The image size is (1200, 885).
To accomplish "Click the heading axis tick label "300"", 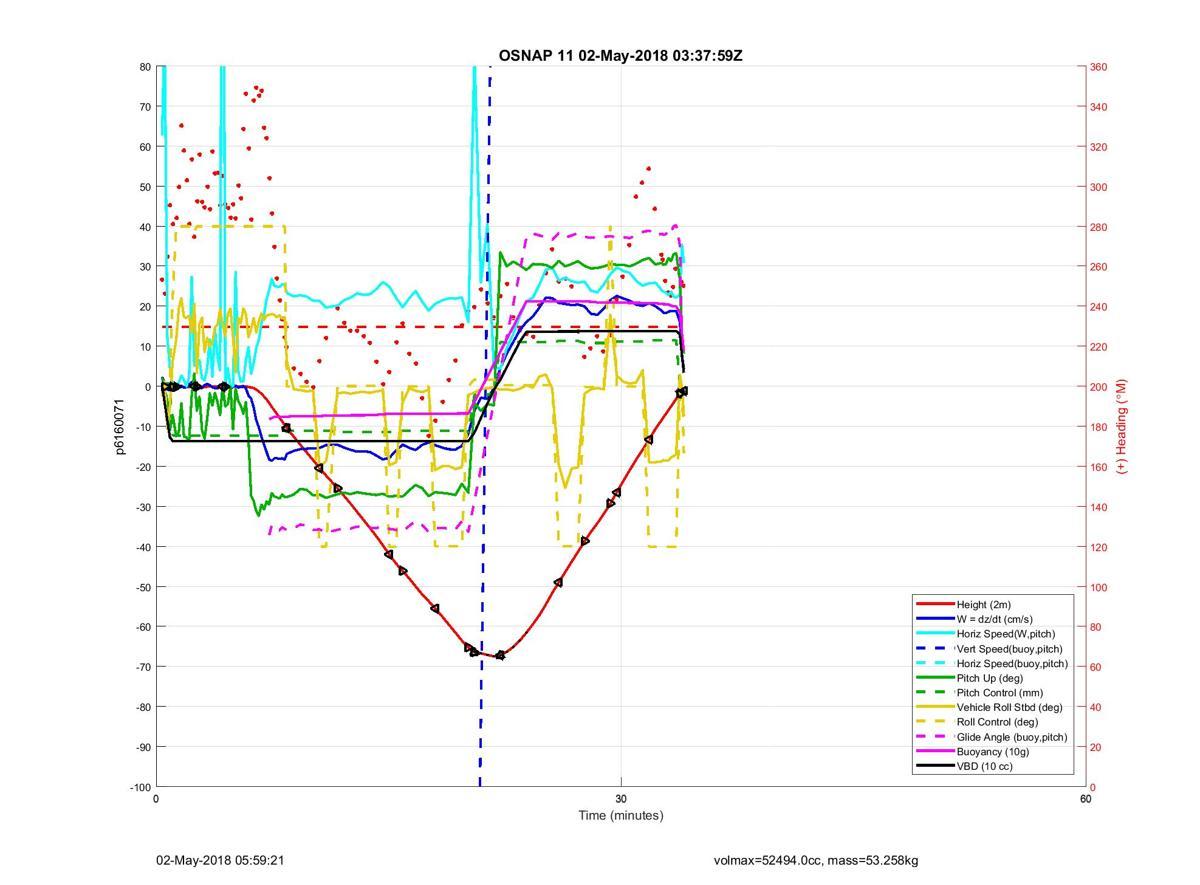I will [1098, 187].
